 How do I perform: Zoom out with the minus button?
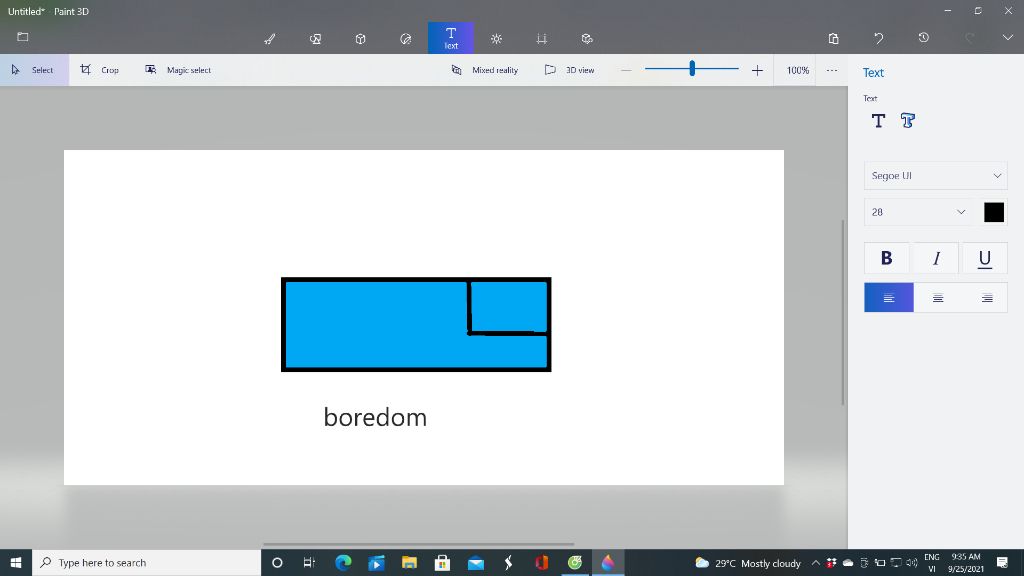(626, 70)
